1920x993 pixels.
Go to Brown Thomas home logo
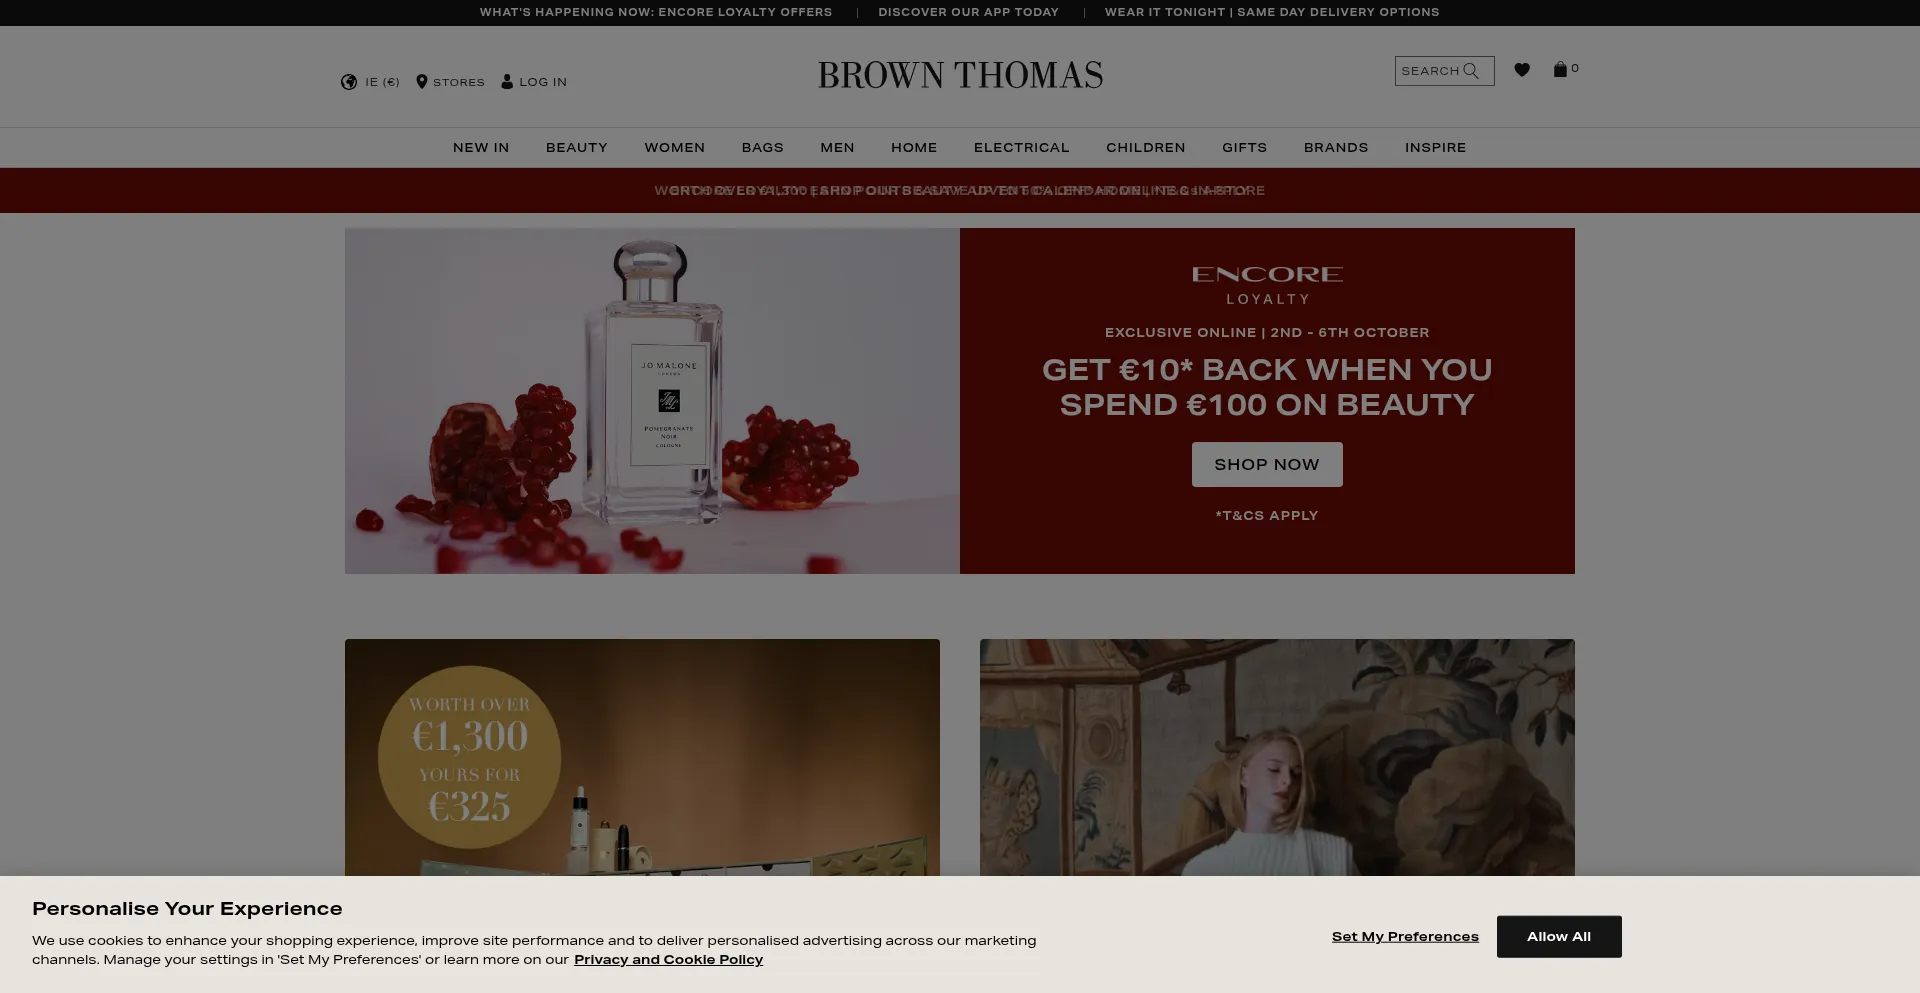point(960,75)
